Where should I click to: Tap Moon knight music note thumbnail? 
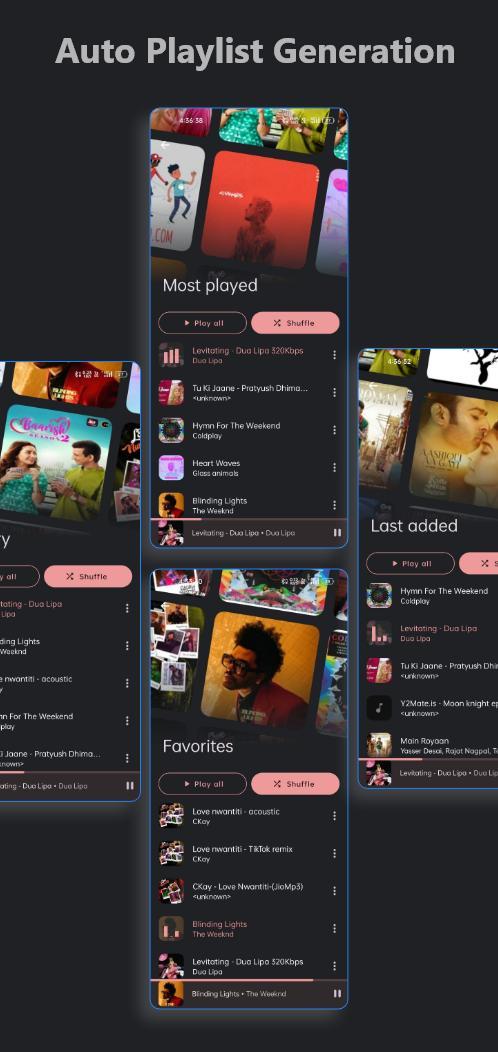(379, 708)
